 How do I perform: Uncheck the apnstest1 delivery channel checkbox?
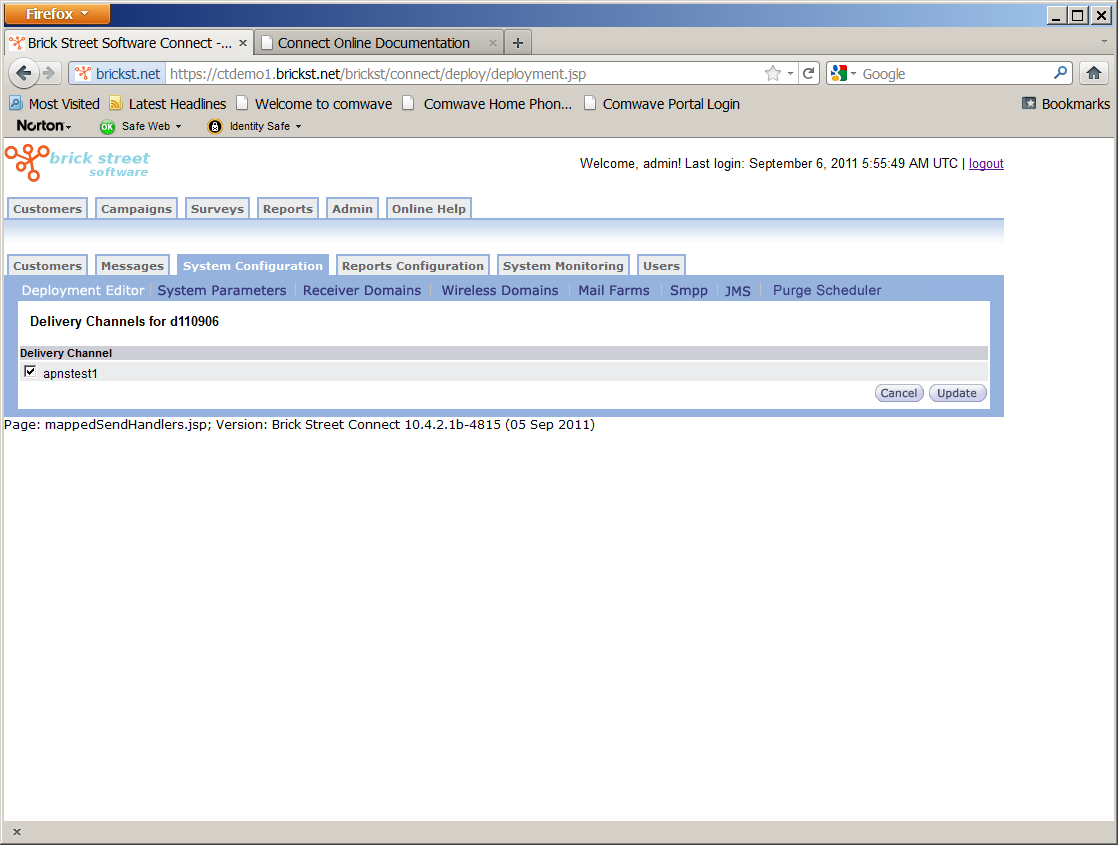(30, 372)
